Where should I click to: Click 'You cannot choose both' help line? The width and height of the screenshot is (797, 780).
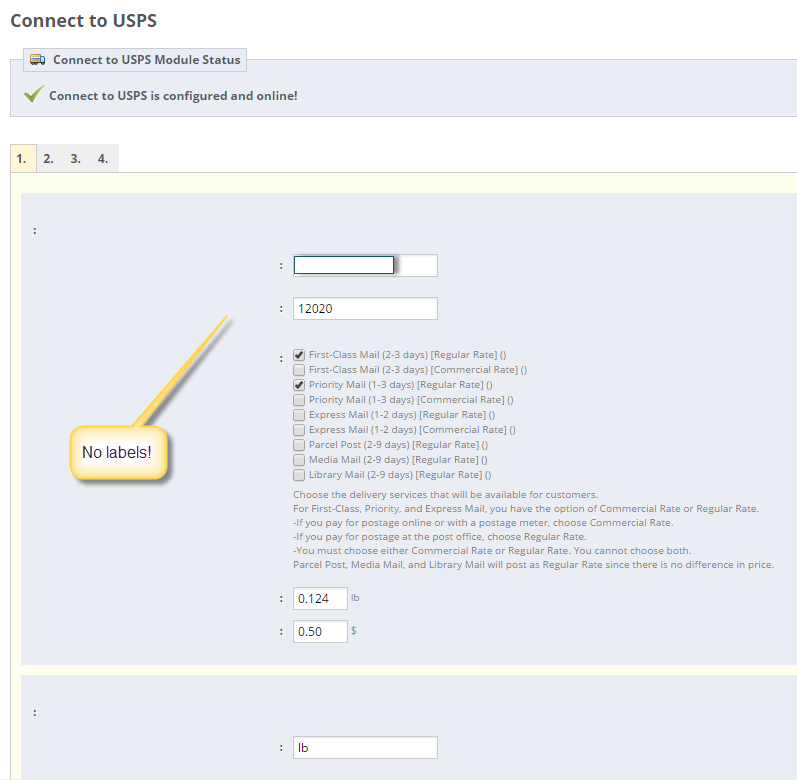coord(492,550)
